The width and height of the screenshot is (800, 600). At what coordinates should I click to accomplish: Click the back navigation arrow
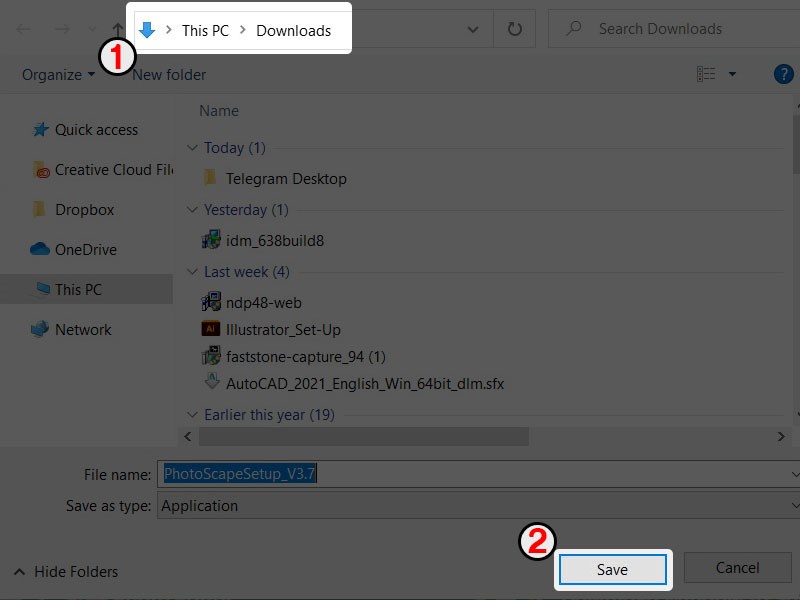tap(23, 30)
